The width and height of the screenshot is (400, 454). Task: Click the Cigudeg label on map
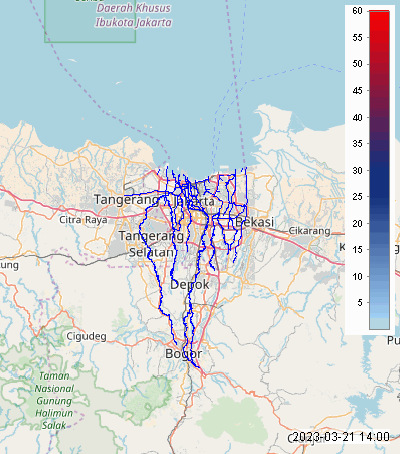(86, 336)
